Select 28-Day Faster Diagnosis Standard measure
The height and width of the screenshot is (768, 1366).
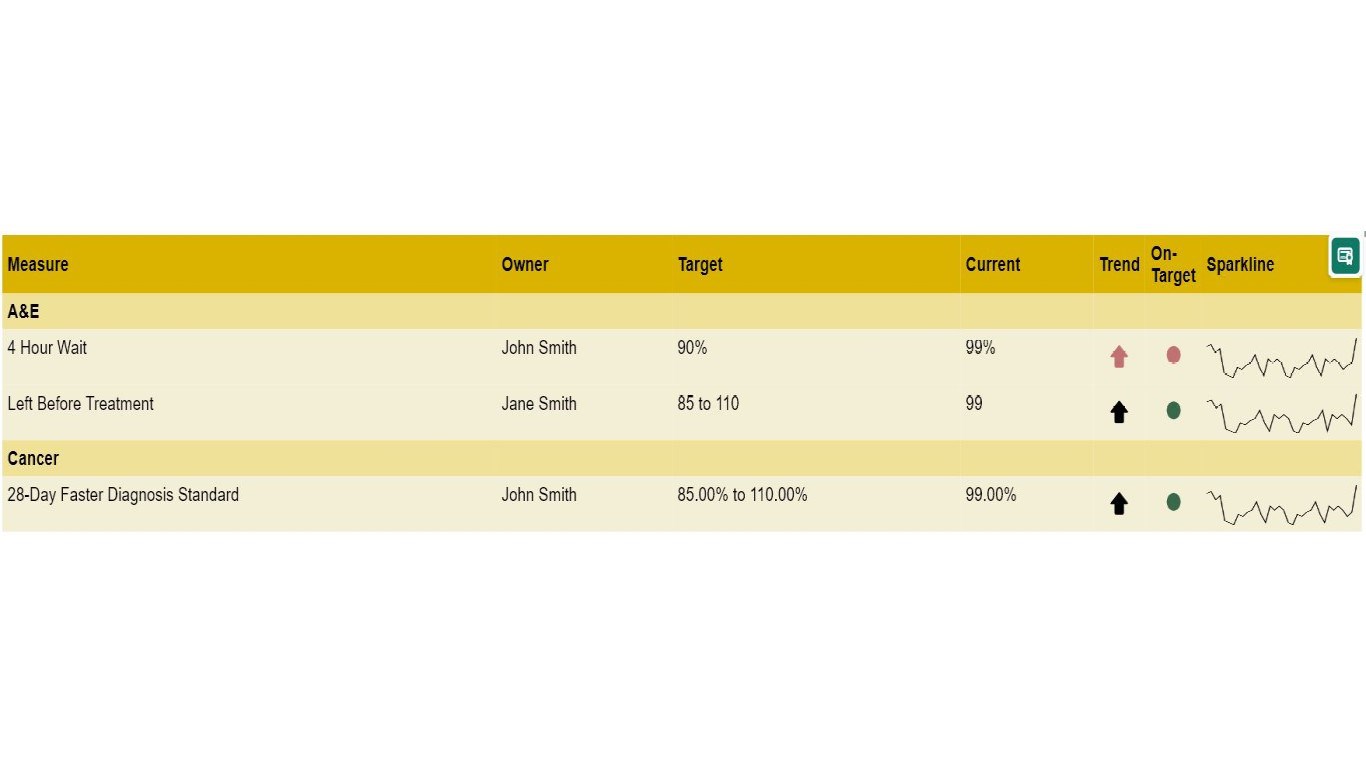[123, 494]
